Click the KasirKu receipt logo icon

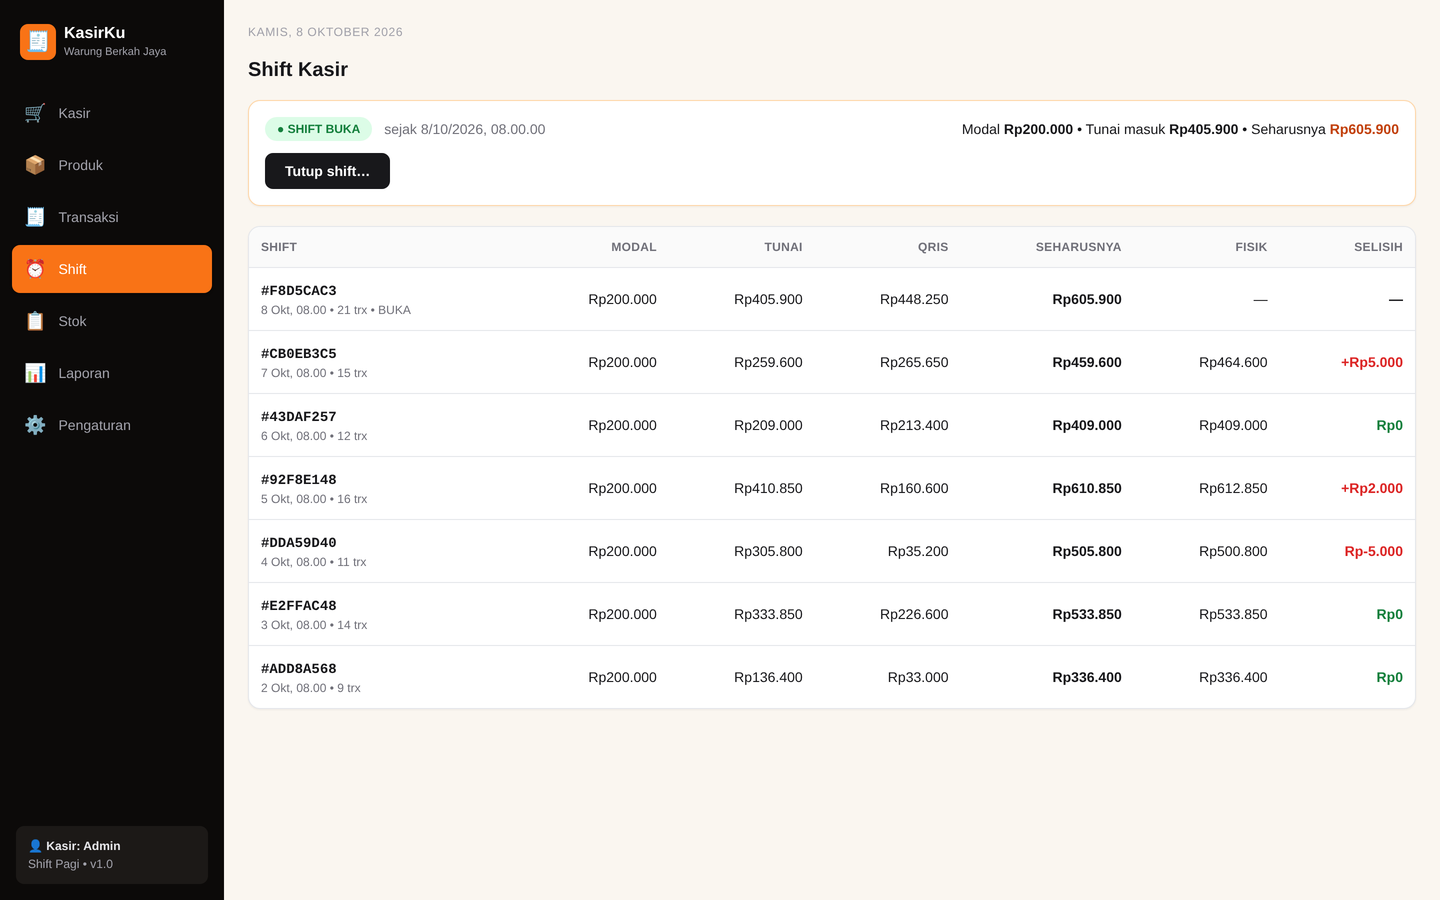tap(38, 42)
